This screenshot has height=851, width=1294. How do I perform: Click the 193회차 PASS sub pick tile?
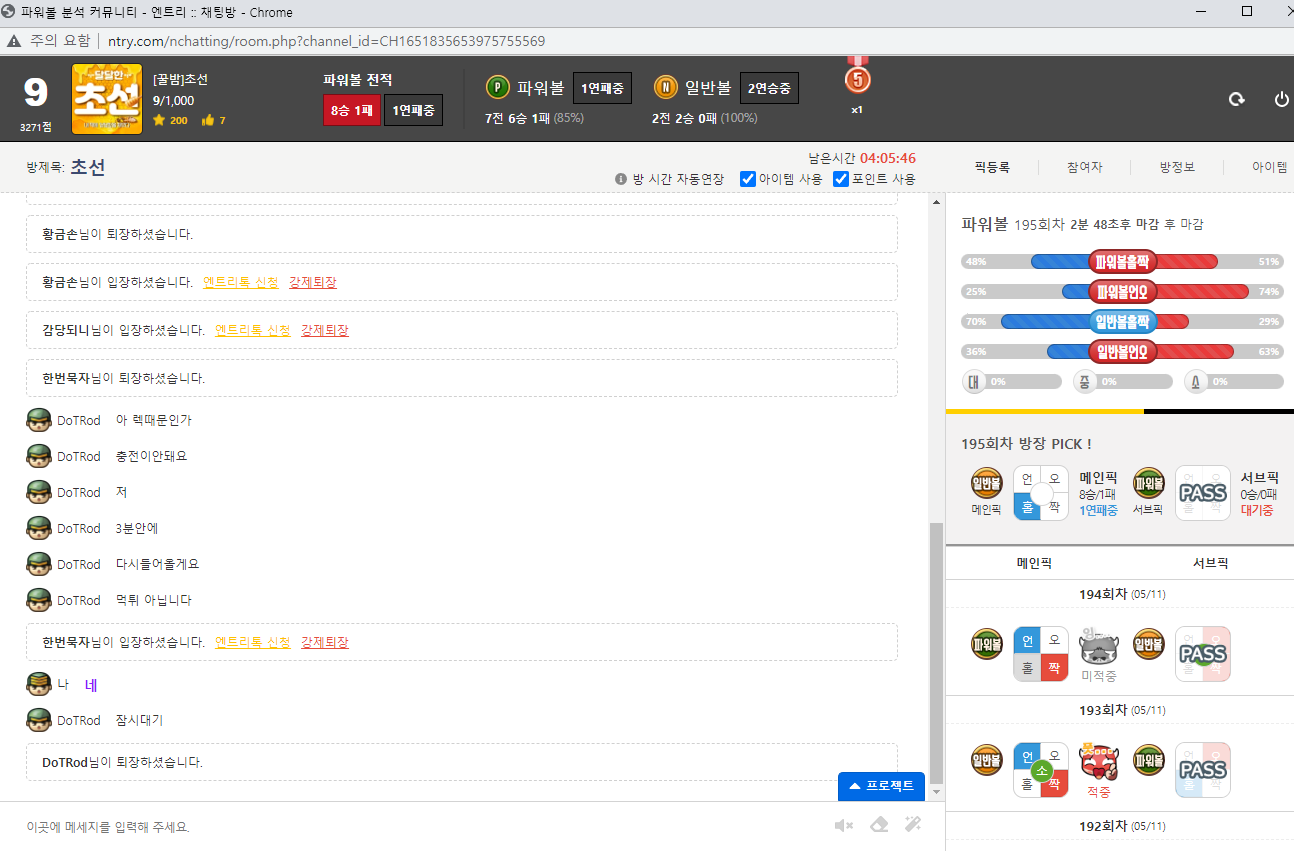[x=1203, y=770]
